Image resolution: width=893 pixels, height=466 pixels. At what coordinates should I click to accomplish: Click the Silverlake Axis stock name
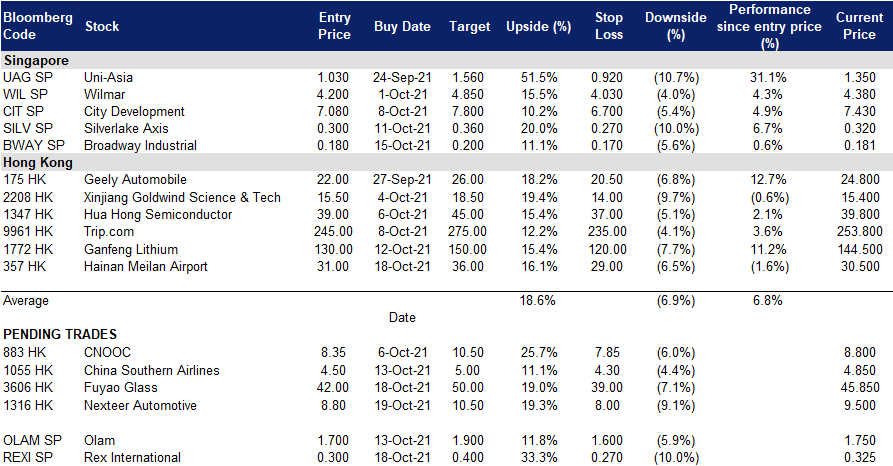[126, 129]
